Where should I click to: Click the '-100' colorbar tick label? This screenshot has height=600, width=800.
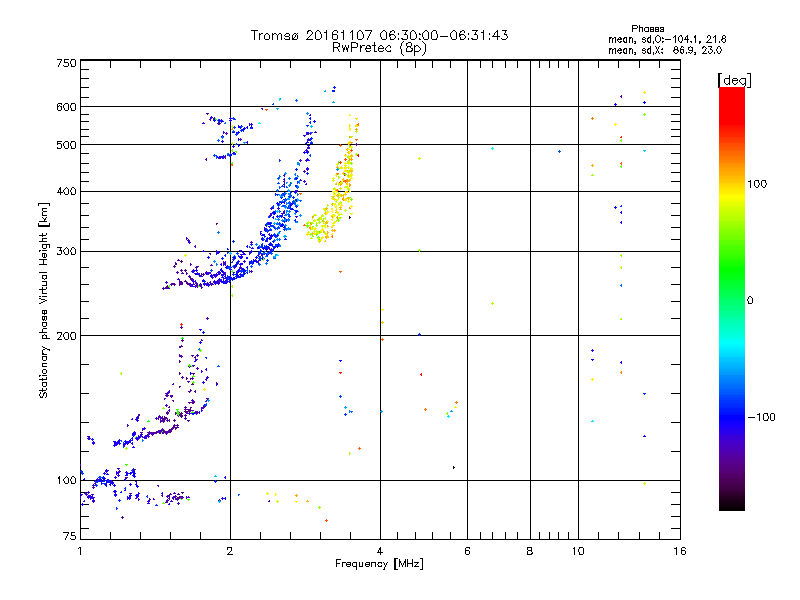tap(761, 417)
